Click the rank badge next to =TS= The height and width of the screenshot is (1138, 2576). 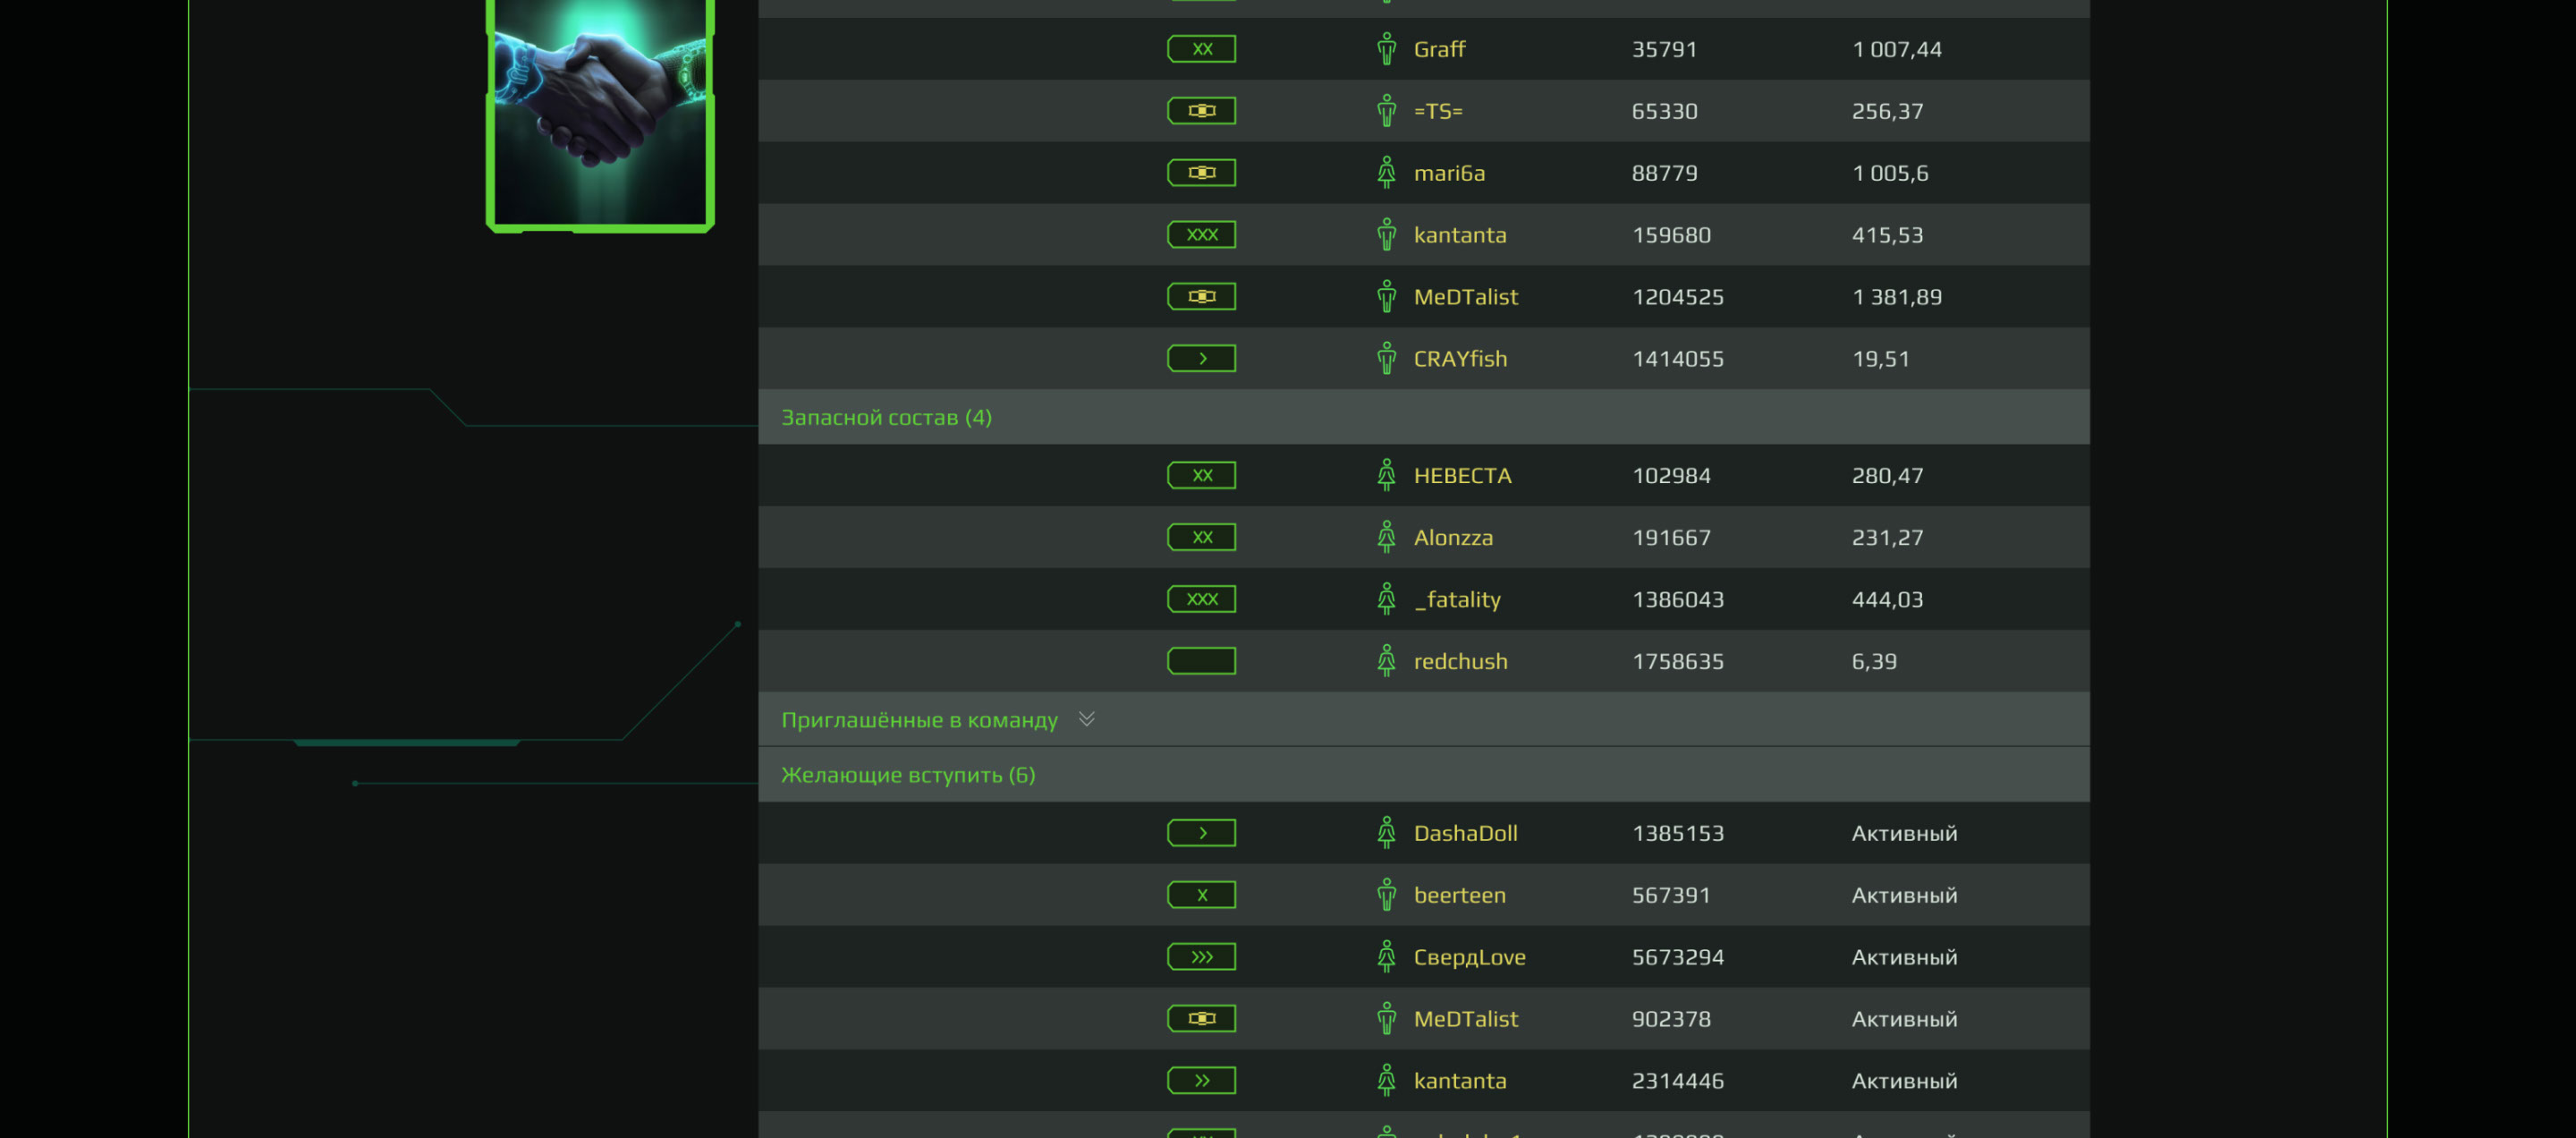pos(1201,111)
